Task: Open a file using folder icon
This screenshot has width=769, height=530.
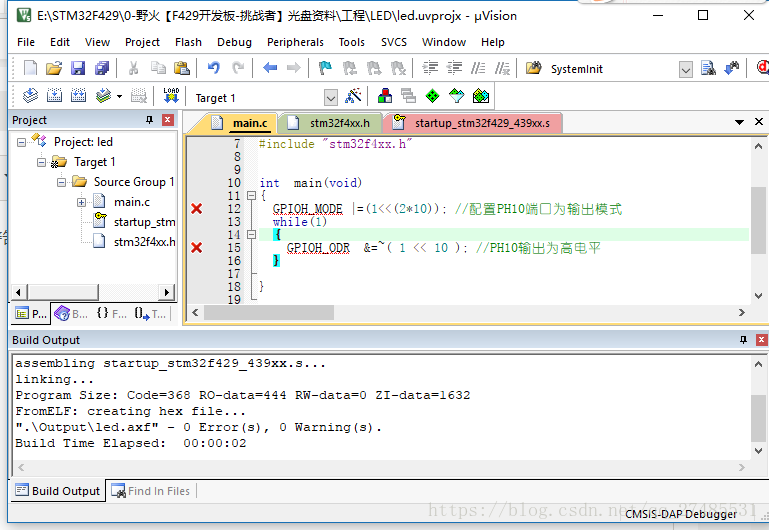Action: click(54, 68)
